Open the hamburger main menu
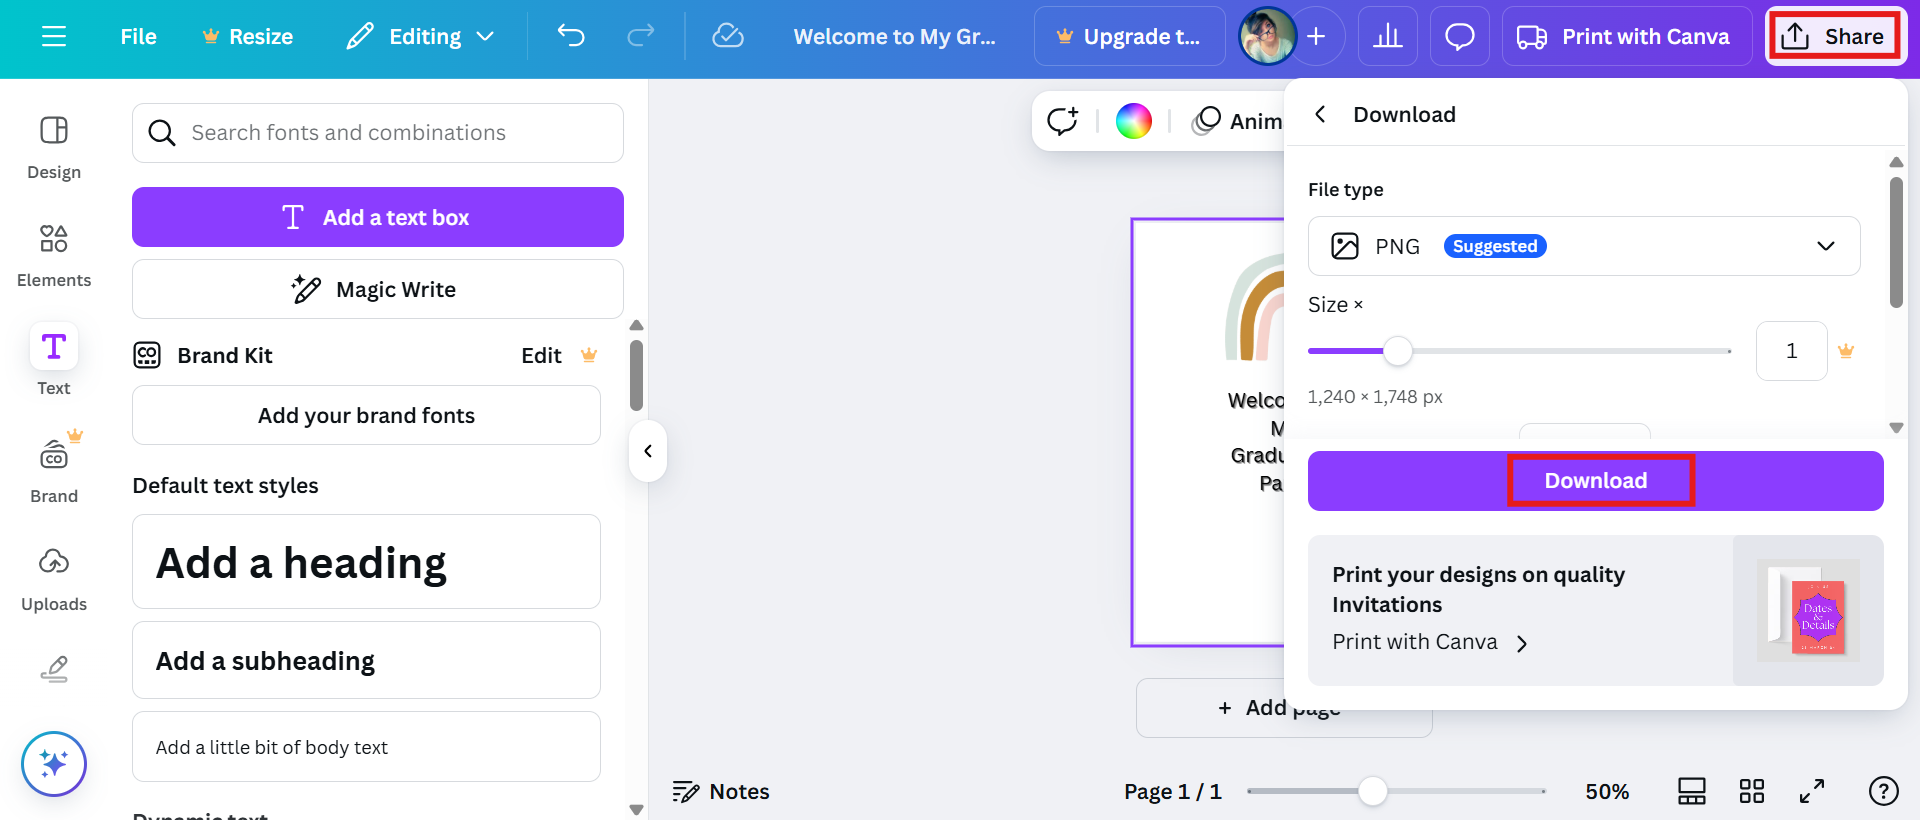1920x820 pixels. point(54,37)
